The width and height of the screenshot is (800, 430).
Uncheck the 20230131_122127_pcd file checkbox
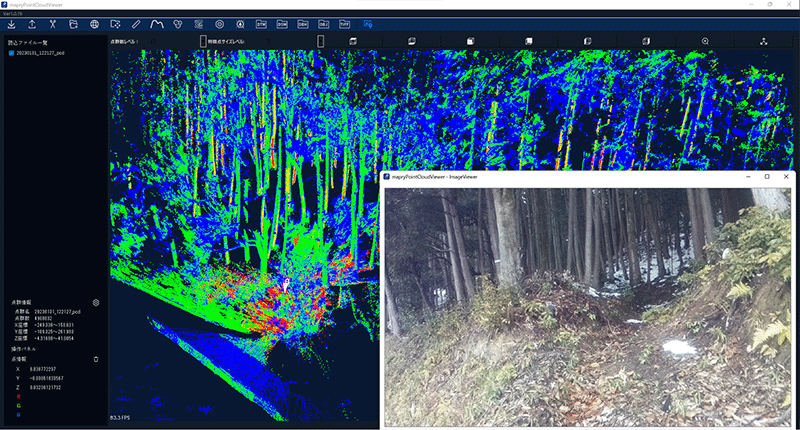[10, 54]
